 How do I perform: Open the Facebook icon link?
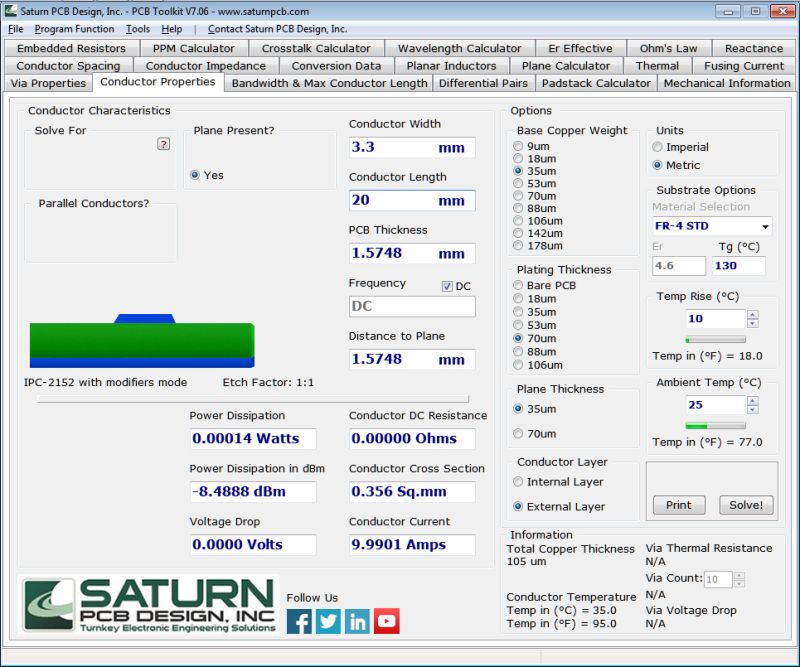pyautogui.click(x=299, y=621)
